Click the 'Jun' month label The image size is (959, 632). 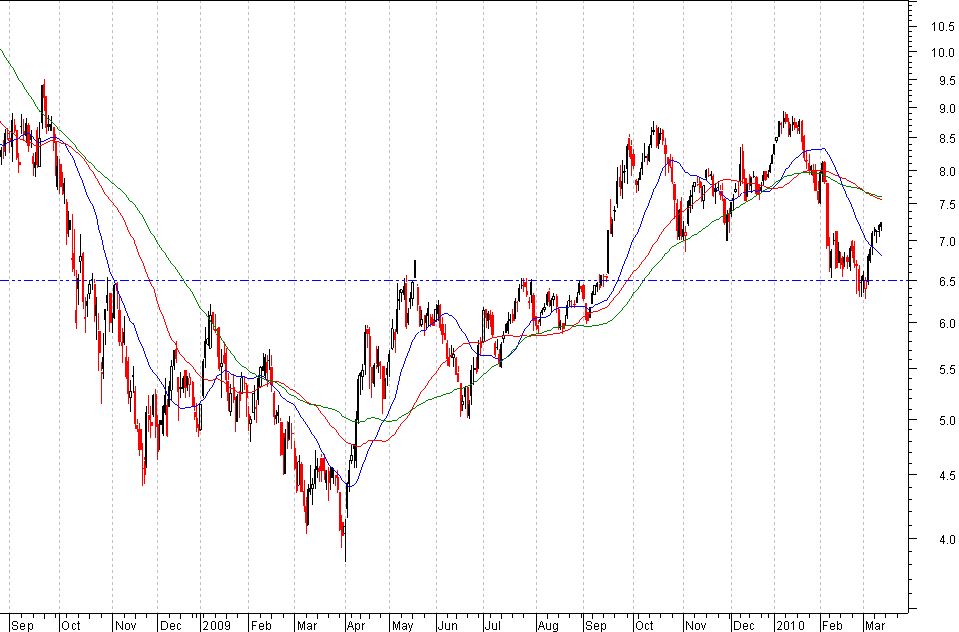point(448,625)
